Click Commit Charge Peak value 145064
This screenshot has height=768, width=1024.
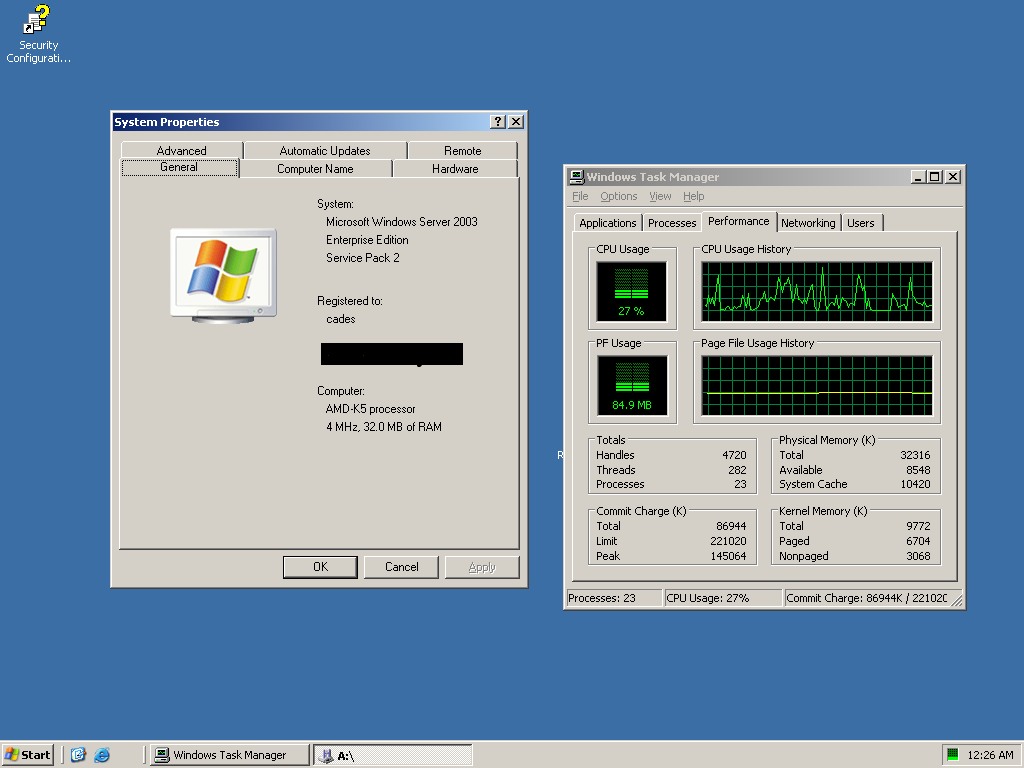click(x=728, y=556)
